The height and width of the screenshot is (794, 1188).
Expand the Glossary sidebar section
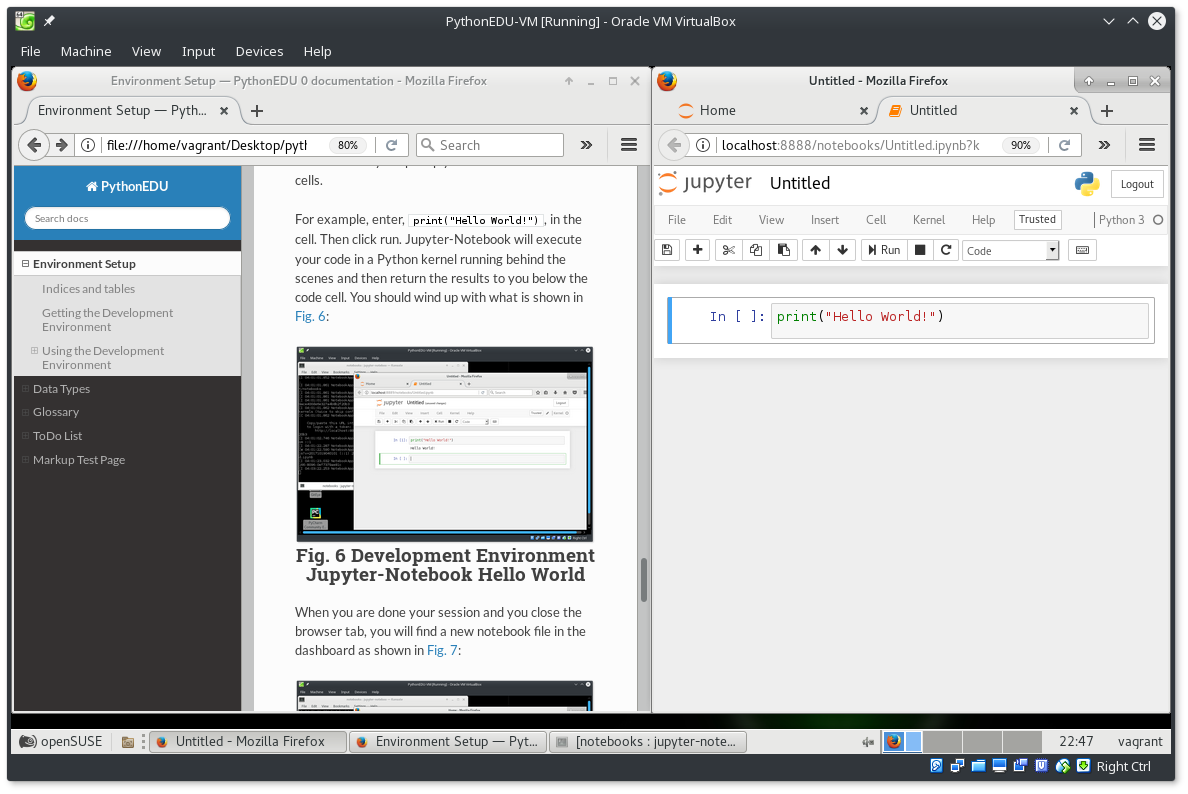[25, 412]
